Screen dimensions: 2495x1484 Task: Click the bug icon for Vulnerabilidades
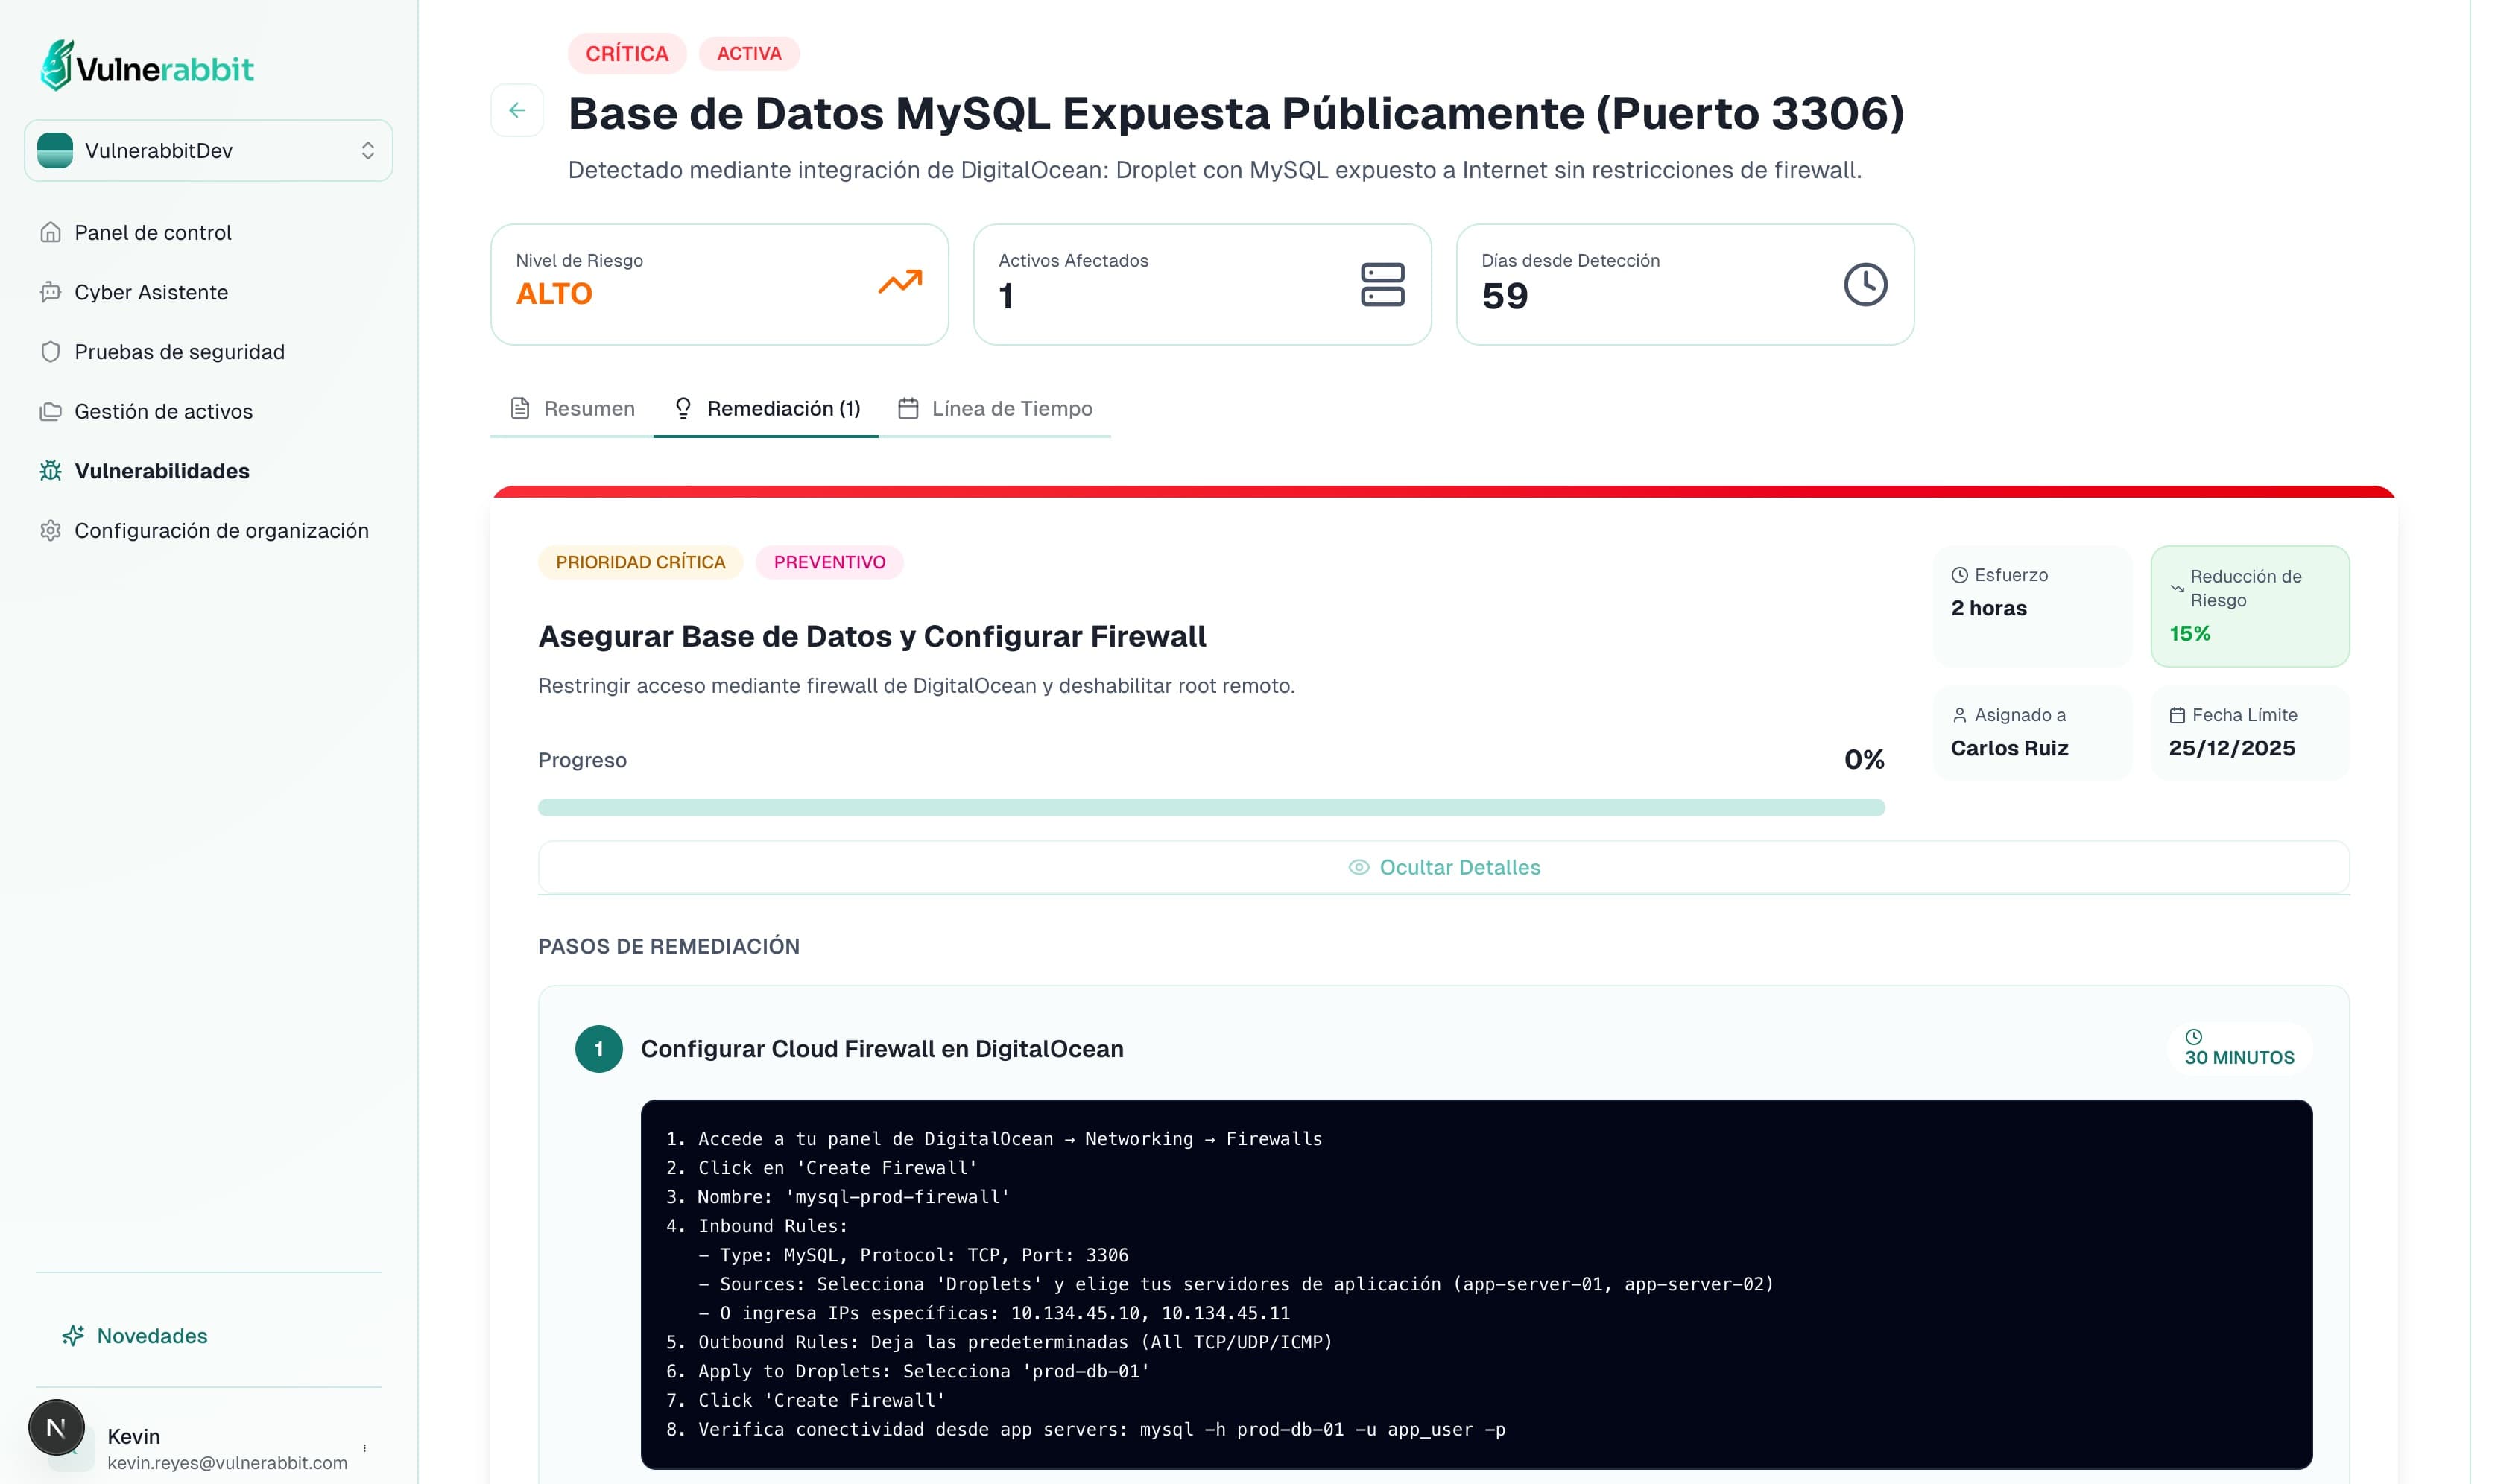click(51, 471)
